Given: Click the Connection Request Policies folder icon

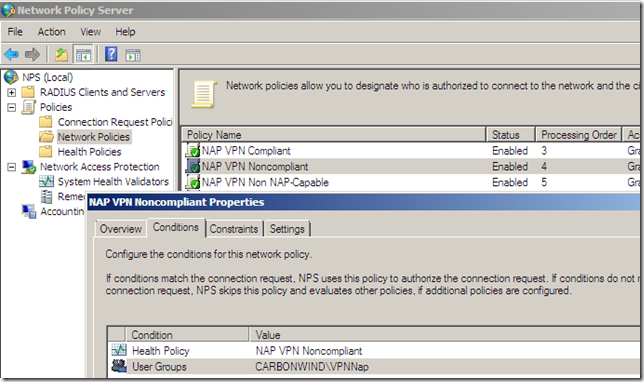Looking at the screenshot, I should [x=46, y=122].
